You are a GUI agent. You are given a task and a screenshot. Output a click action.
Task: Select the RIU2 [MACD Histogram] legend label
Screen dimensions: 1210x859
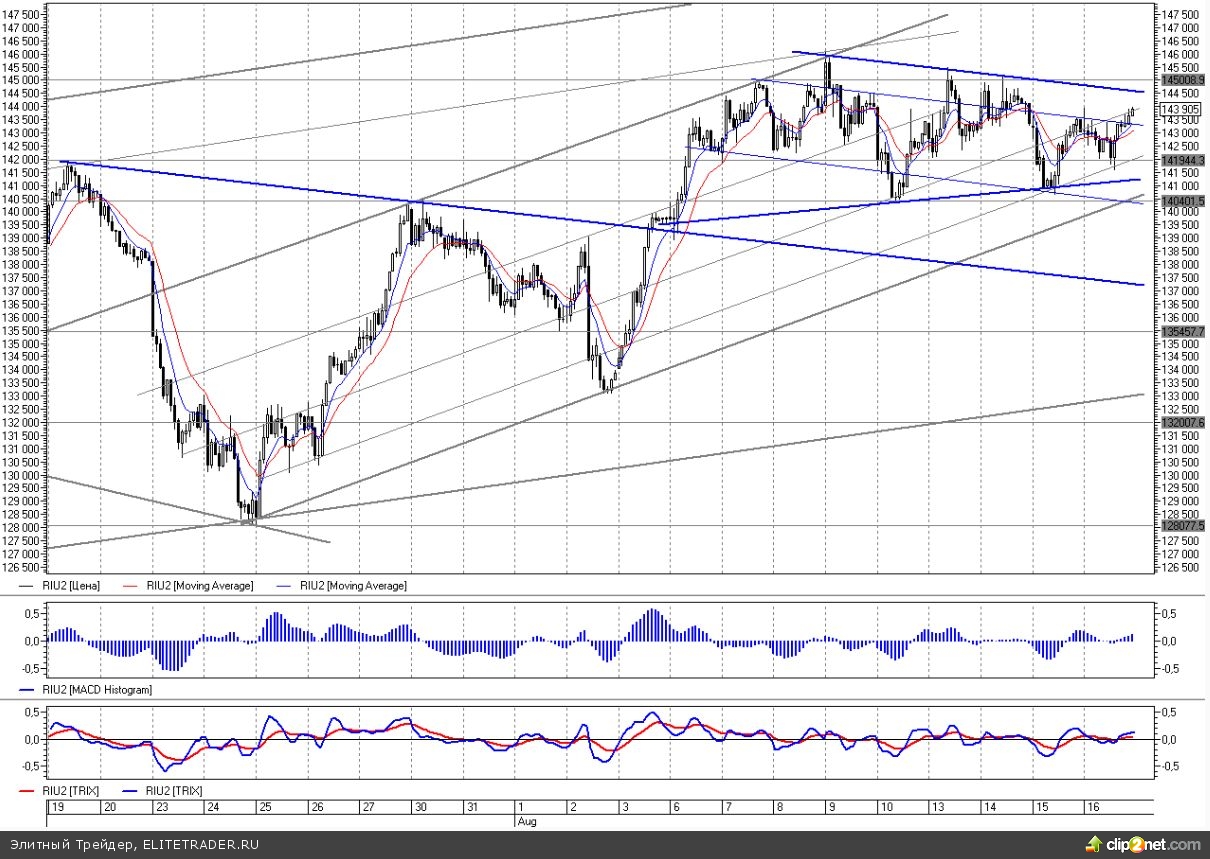click(95, 690)
